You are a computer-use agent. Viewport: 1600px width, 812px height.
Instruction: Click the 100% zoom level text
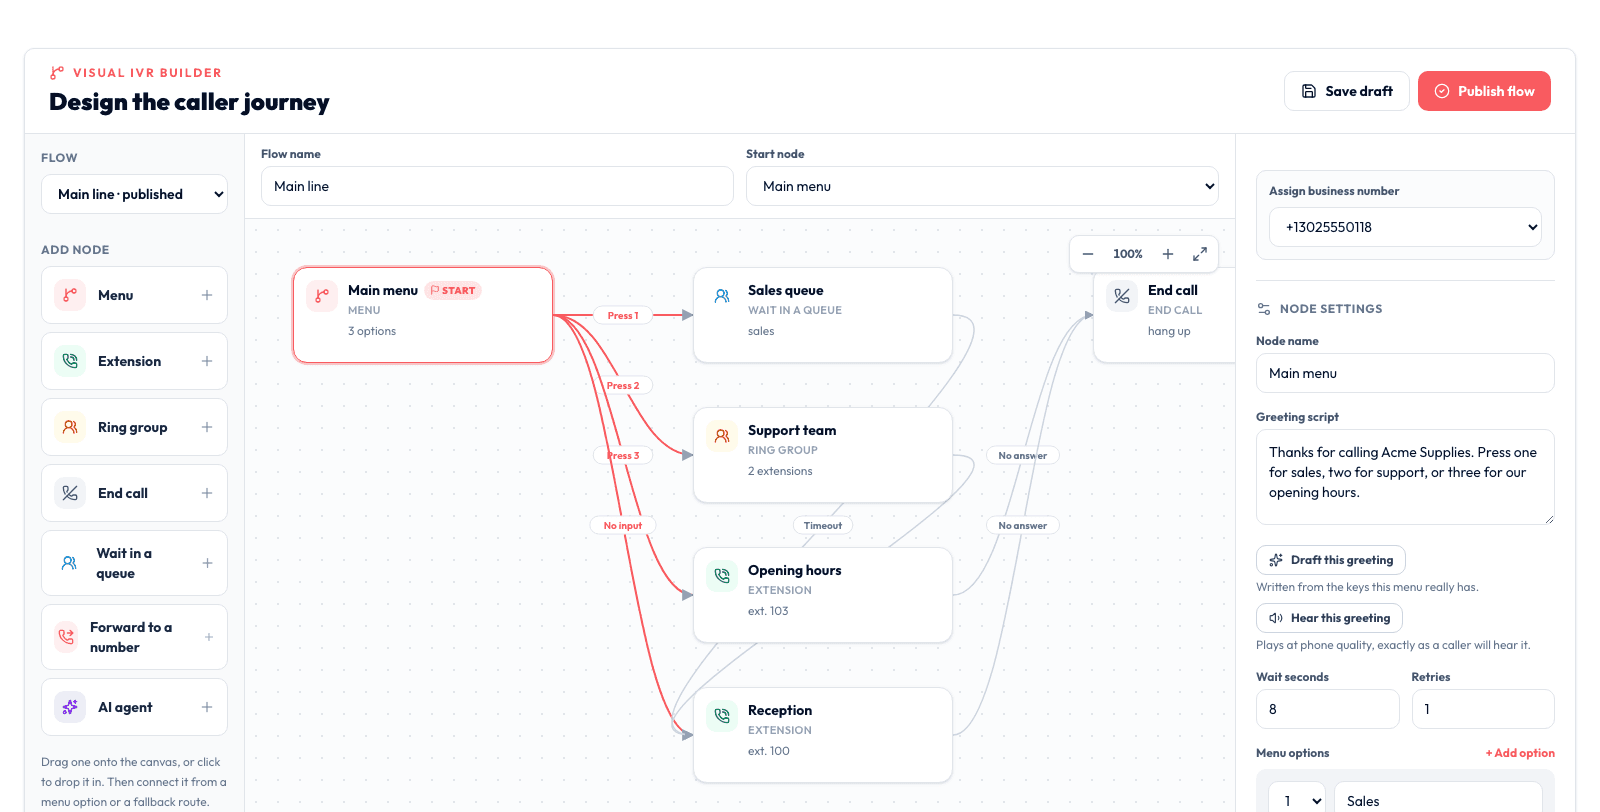pos(1128,254)
